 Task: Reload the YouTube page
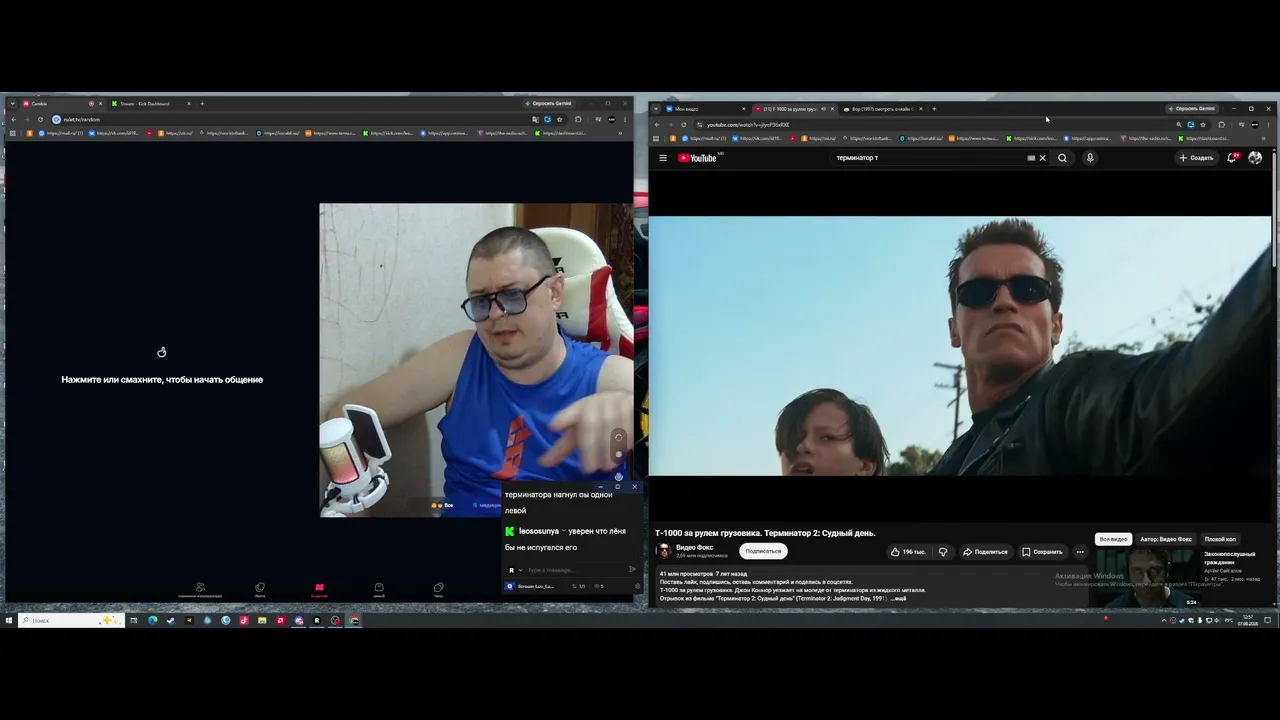point(684,125)
